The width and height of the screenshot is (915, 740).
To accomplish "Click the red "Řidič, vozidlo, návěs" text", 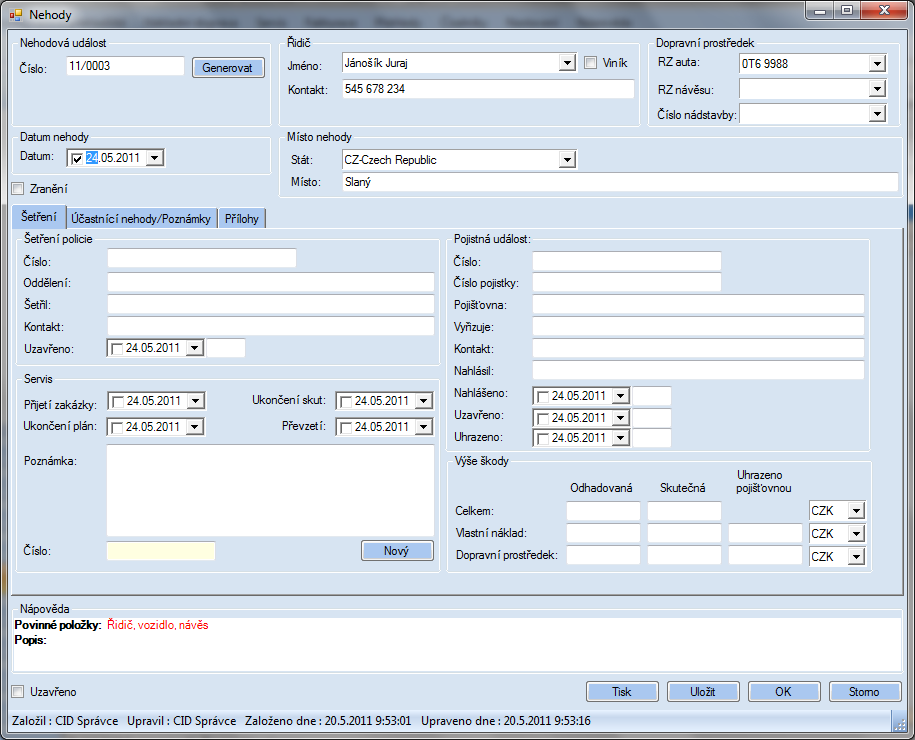I will click(158, 625).
